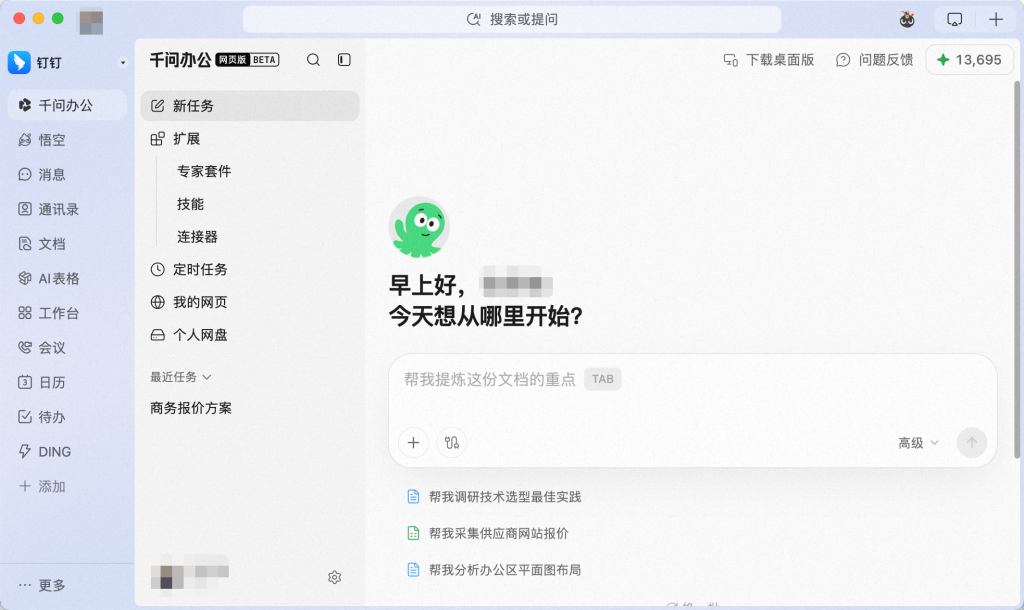Select 扩展 in the panel

click(250, 138)
